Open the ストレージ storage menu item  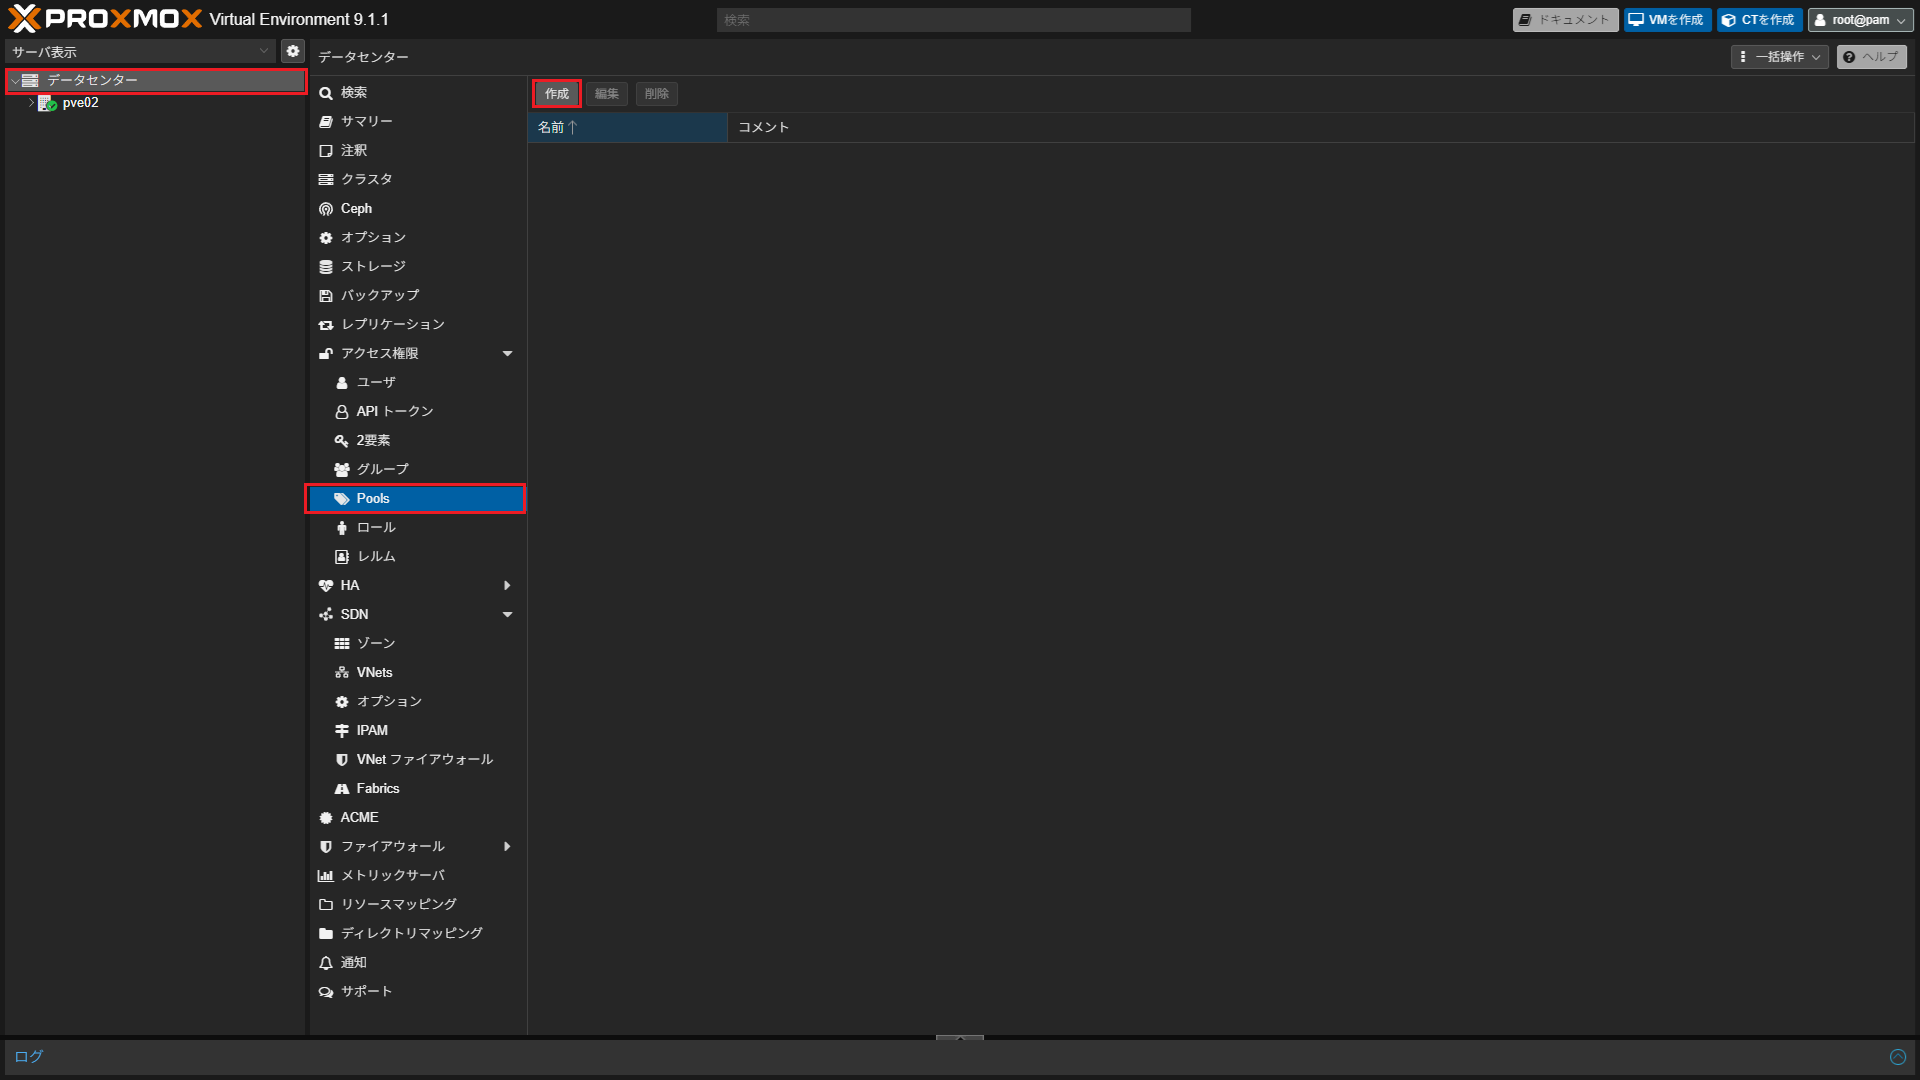372,266
